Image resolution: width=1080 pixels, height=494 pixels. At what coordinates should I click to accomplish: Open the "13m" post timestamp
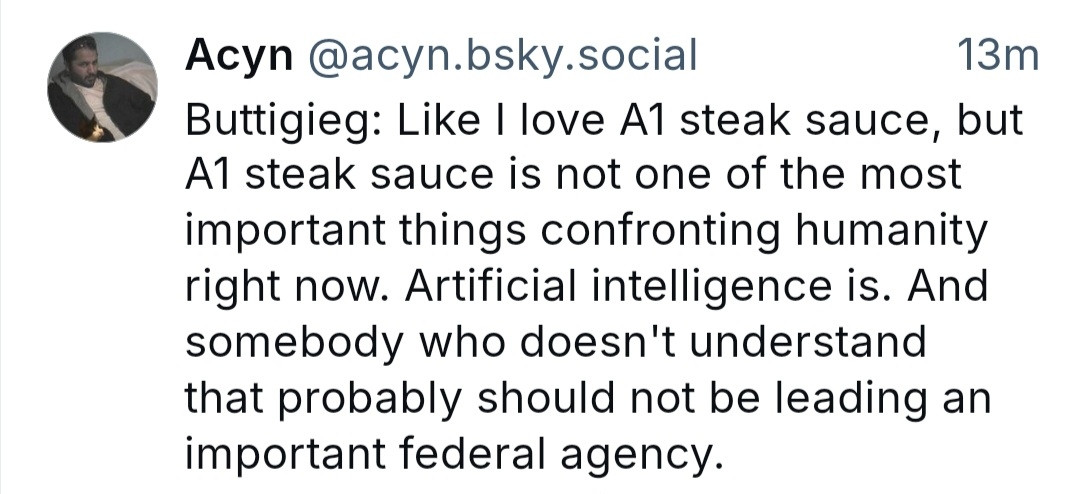[997, 56]
